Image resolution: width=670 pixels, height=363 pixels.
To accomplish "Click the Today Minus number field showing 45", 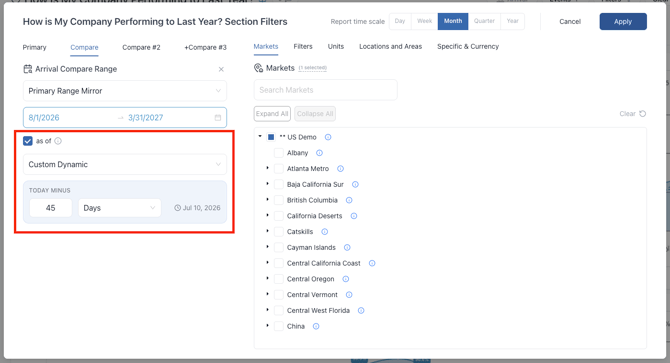I will coord(50,208).
